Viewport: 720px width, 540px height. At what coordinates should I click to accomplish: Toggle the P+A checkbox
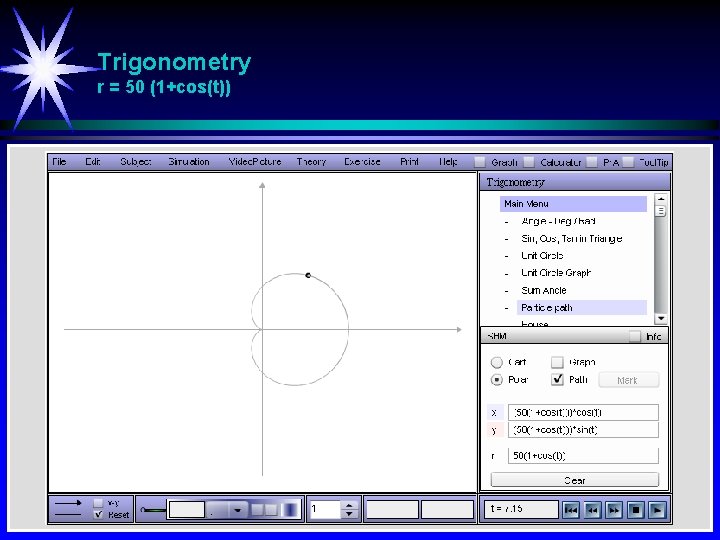pyautogui.click(x=592, y=162)
